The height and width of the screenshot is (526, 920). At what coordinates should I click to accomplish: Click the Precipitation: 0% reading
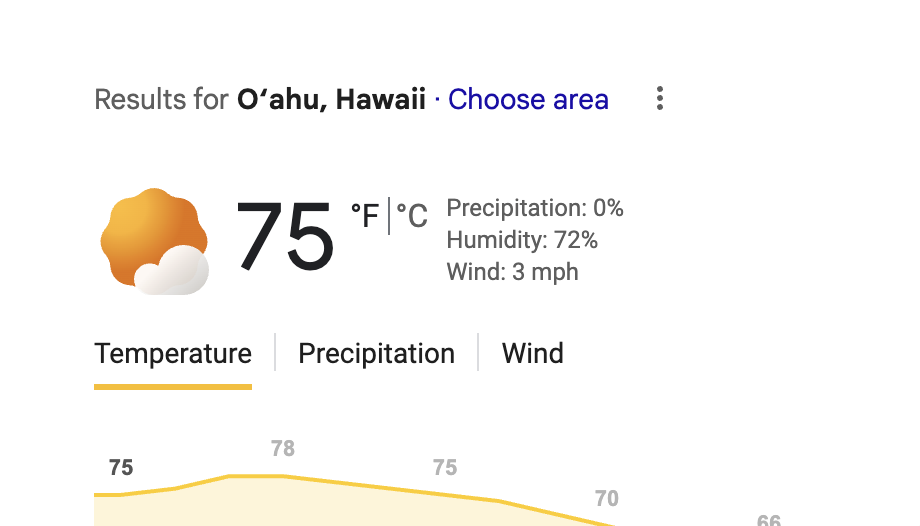(x=534, y=208)
